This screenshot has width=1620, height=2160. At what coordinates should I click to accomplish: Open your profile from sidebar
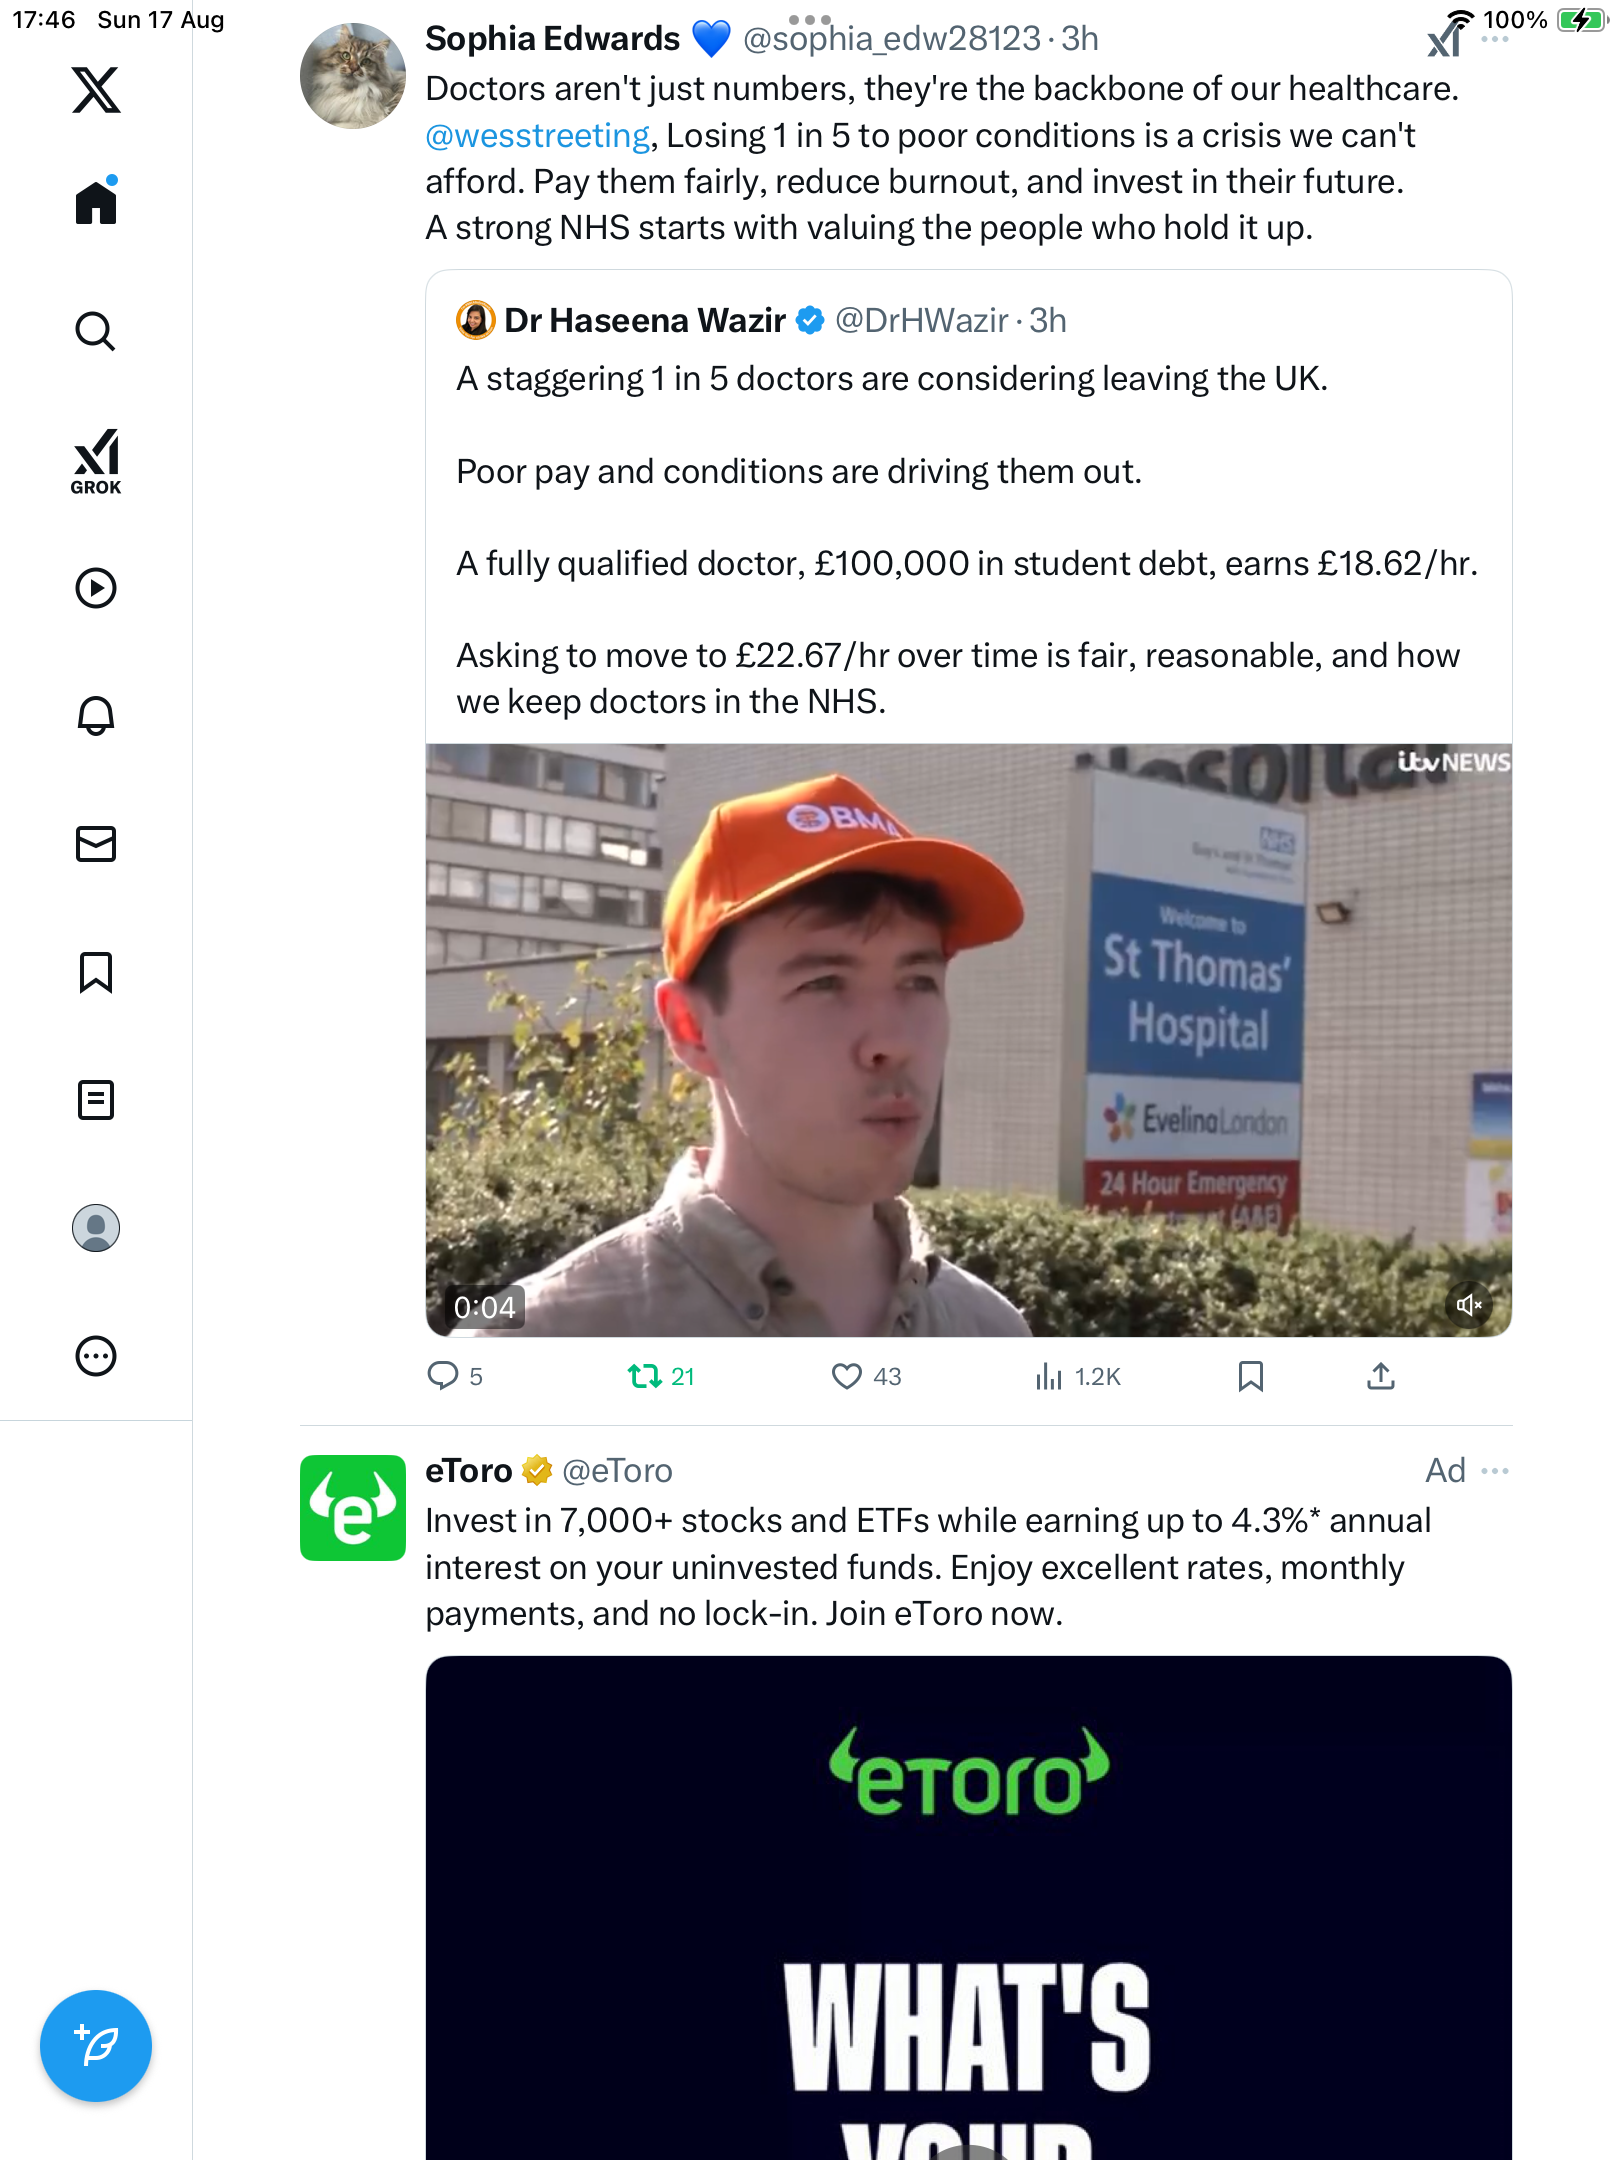tap(96, 1228)
